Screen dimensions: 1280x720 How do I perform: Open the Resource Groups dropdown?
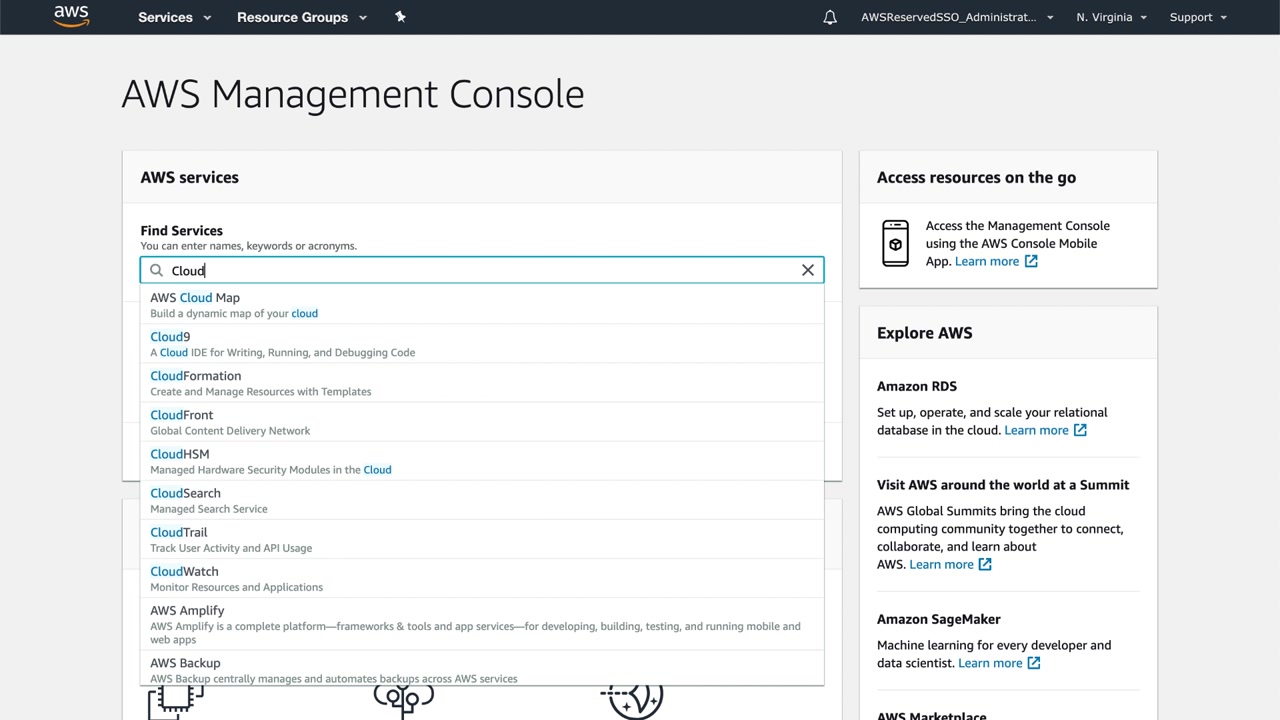tap(301, 17)
